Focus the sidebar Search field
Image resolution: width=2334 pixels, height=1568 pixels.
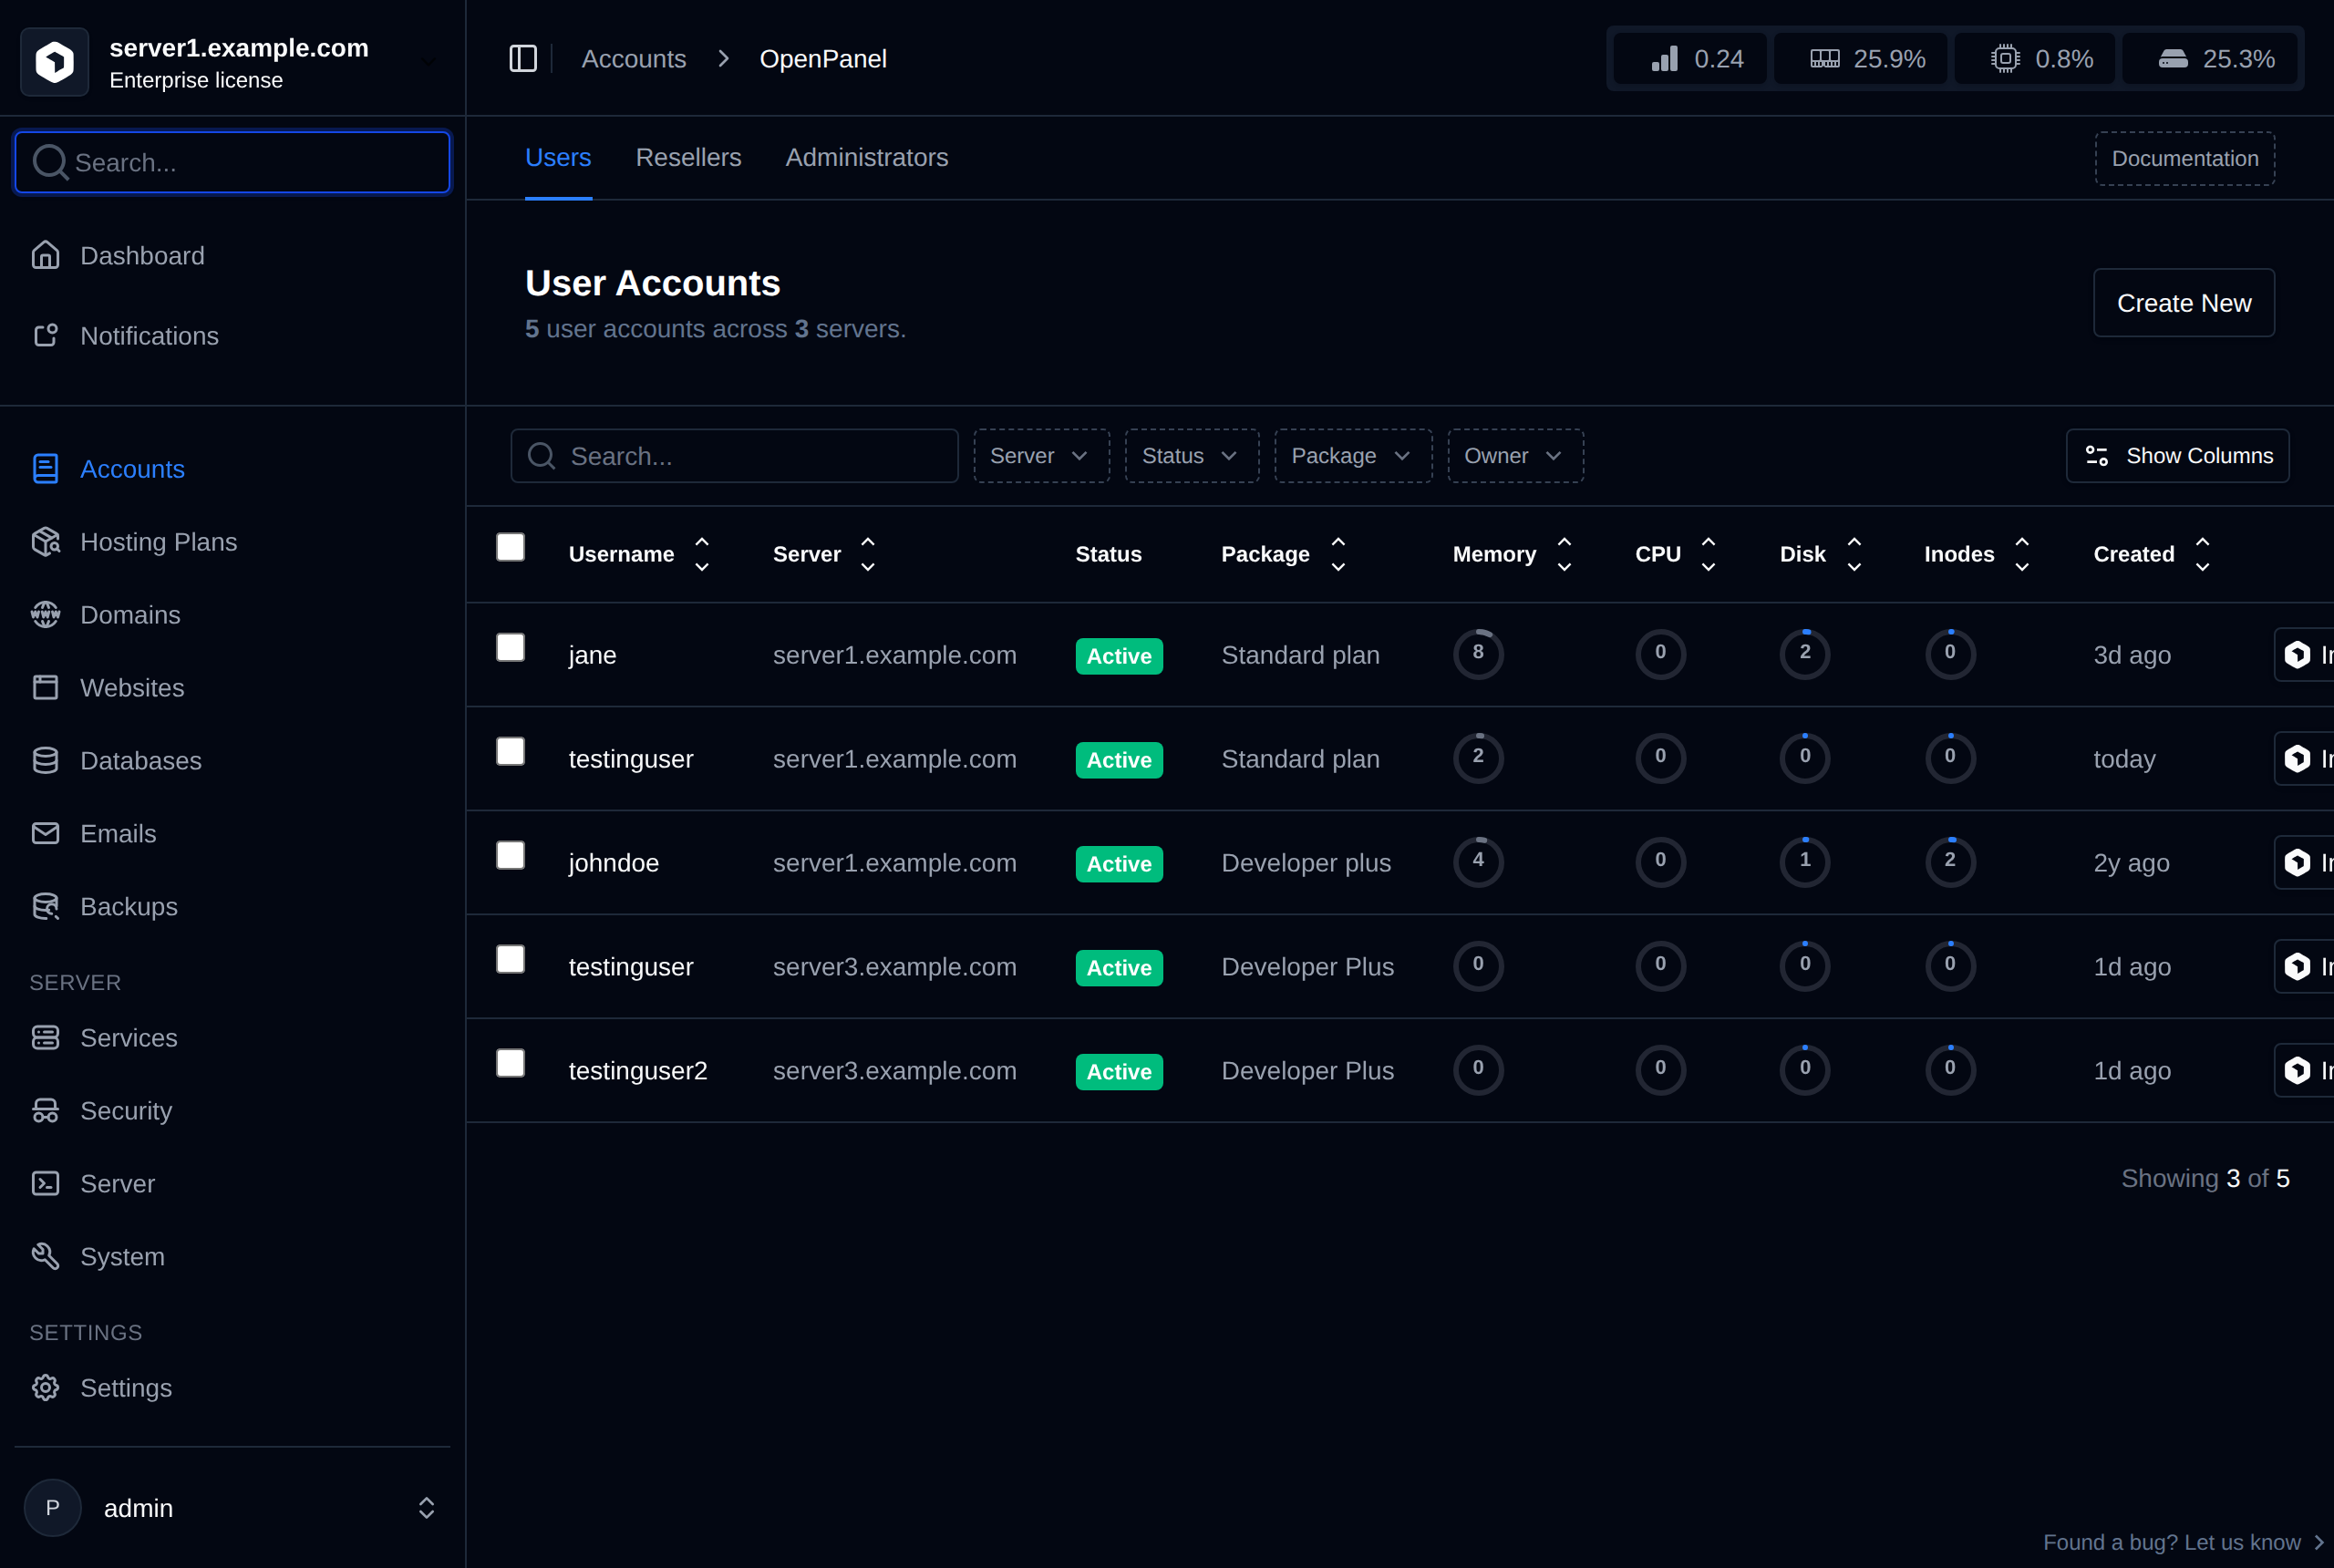pyautogui.click(x=232, y=162)
